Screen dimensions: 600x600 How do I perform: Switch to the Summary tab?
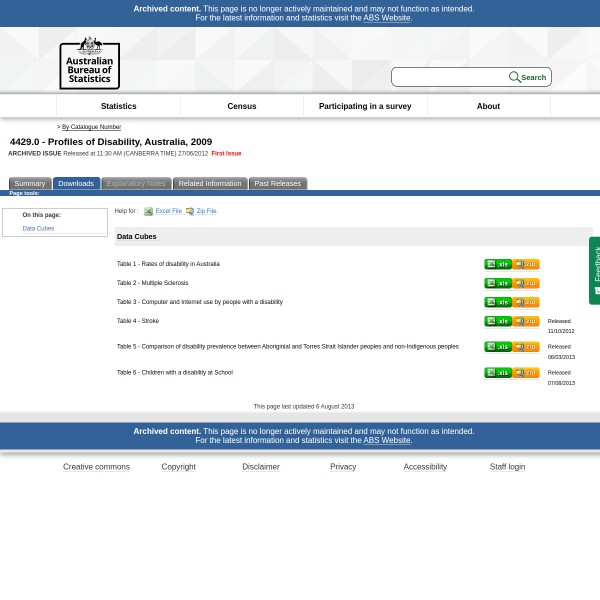[x=29, y=184]
